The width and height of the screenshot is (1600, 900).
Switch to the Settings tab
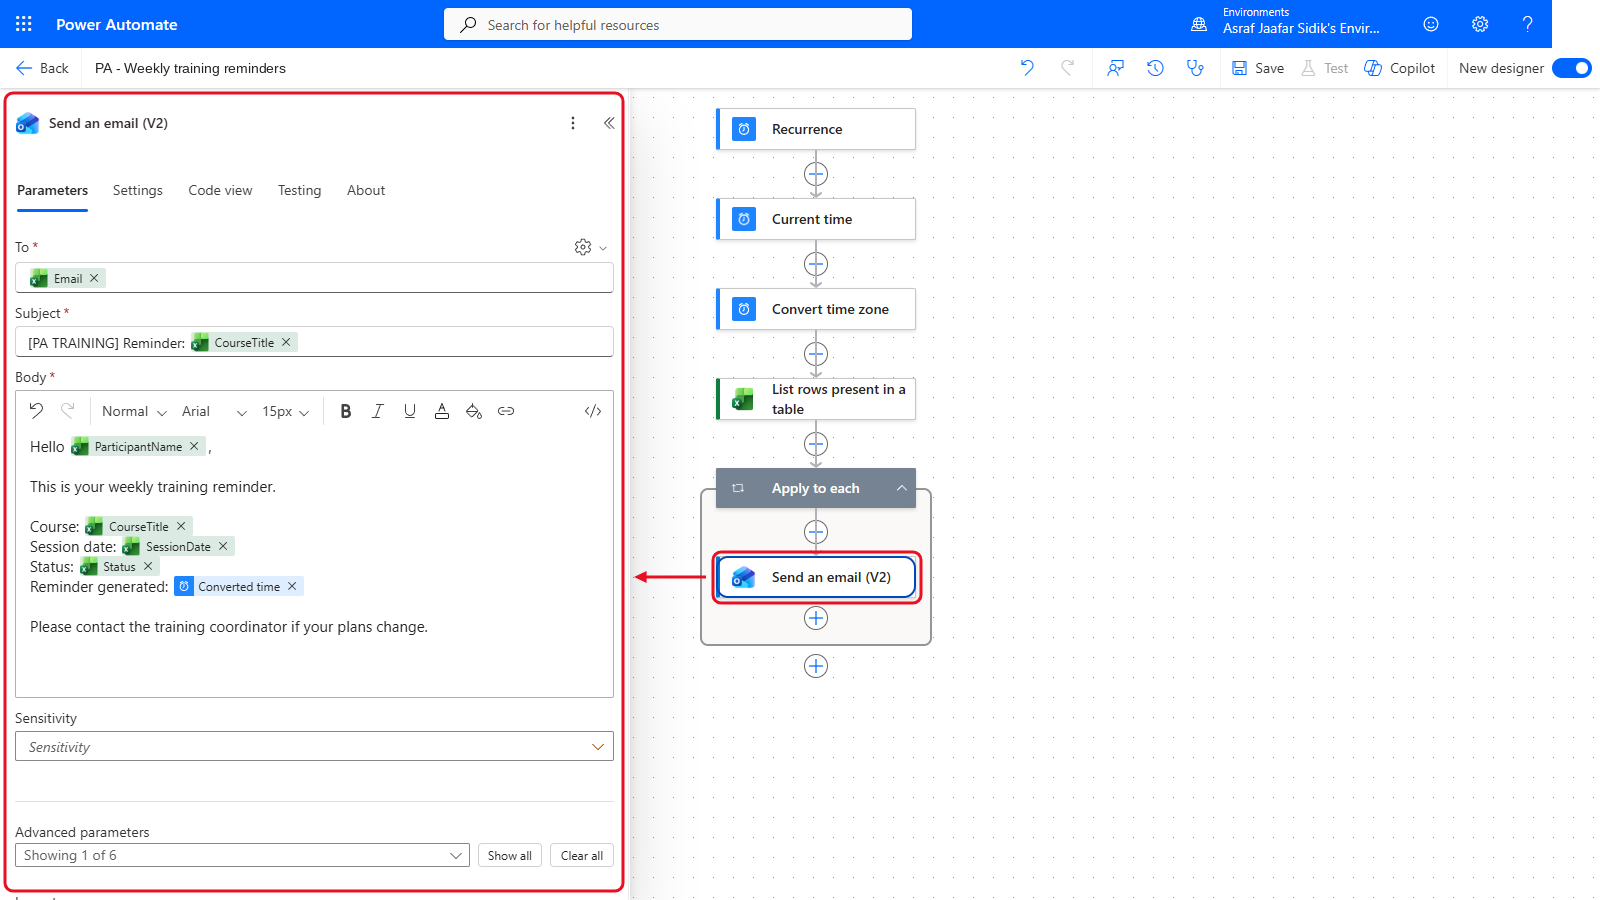[138, 190]
